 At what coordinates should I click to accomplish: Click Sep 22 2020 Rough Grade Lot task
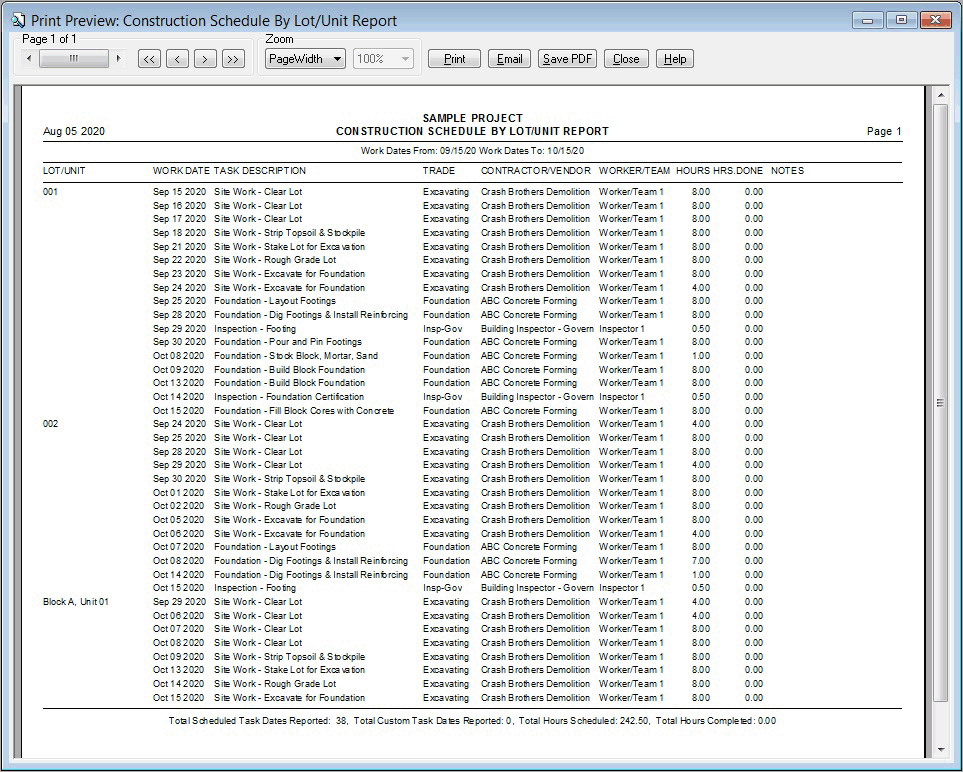pos(458,260)
